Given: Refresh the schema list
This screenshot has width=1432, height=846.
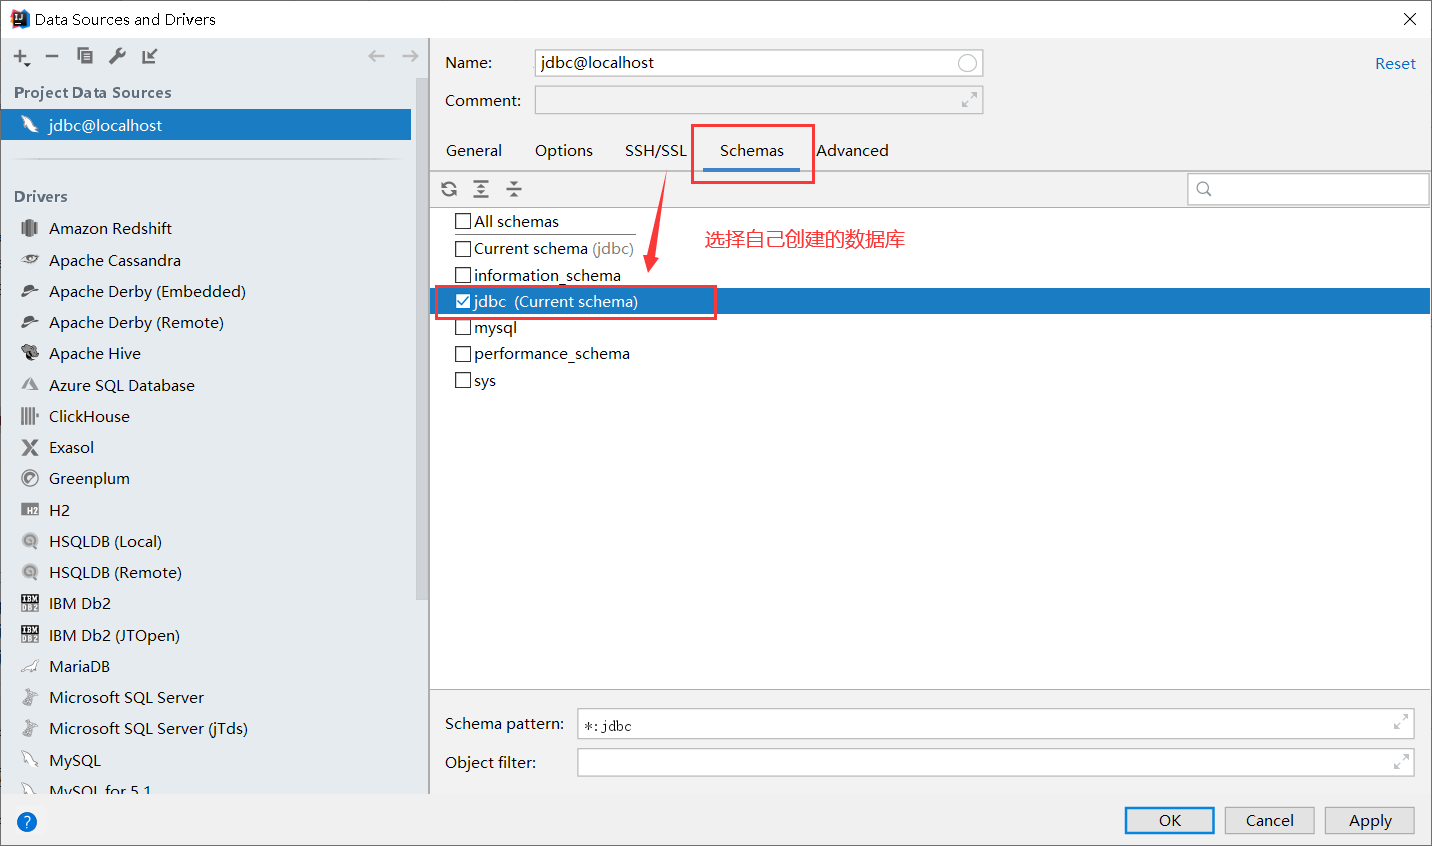Looking at the screenshot, I should (x=448, y=188).
